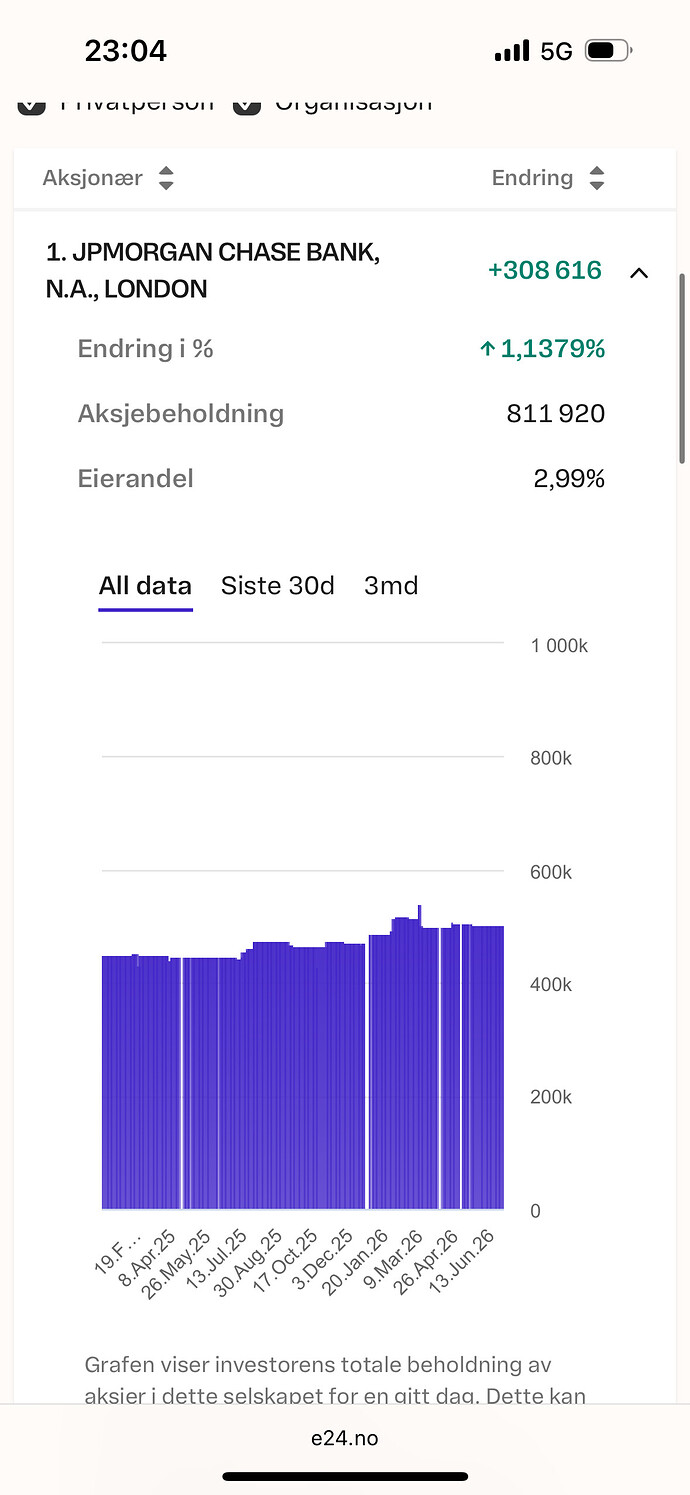Tap the cellular signal bars icon
This screenshot has width=690, height=1495.
512,50
